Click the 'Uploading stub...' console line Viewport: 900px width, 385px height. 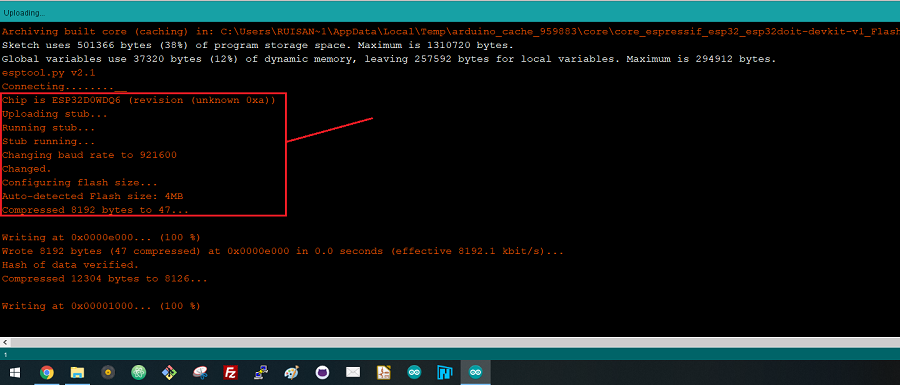click(55, 114)
